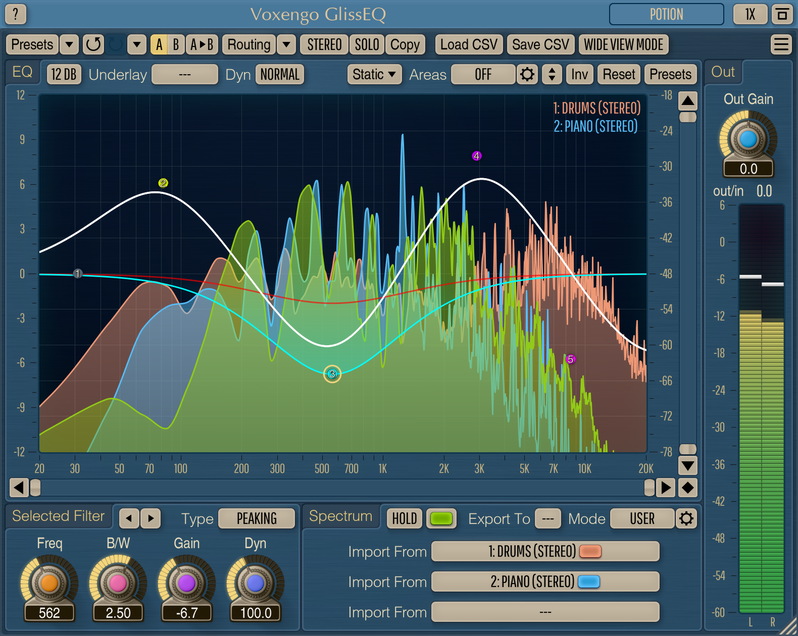
Task: Select yellow filter control point 2
Action: point(163,183)
